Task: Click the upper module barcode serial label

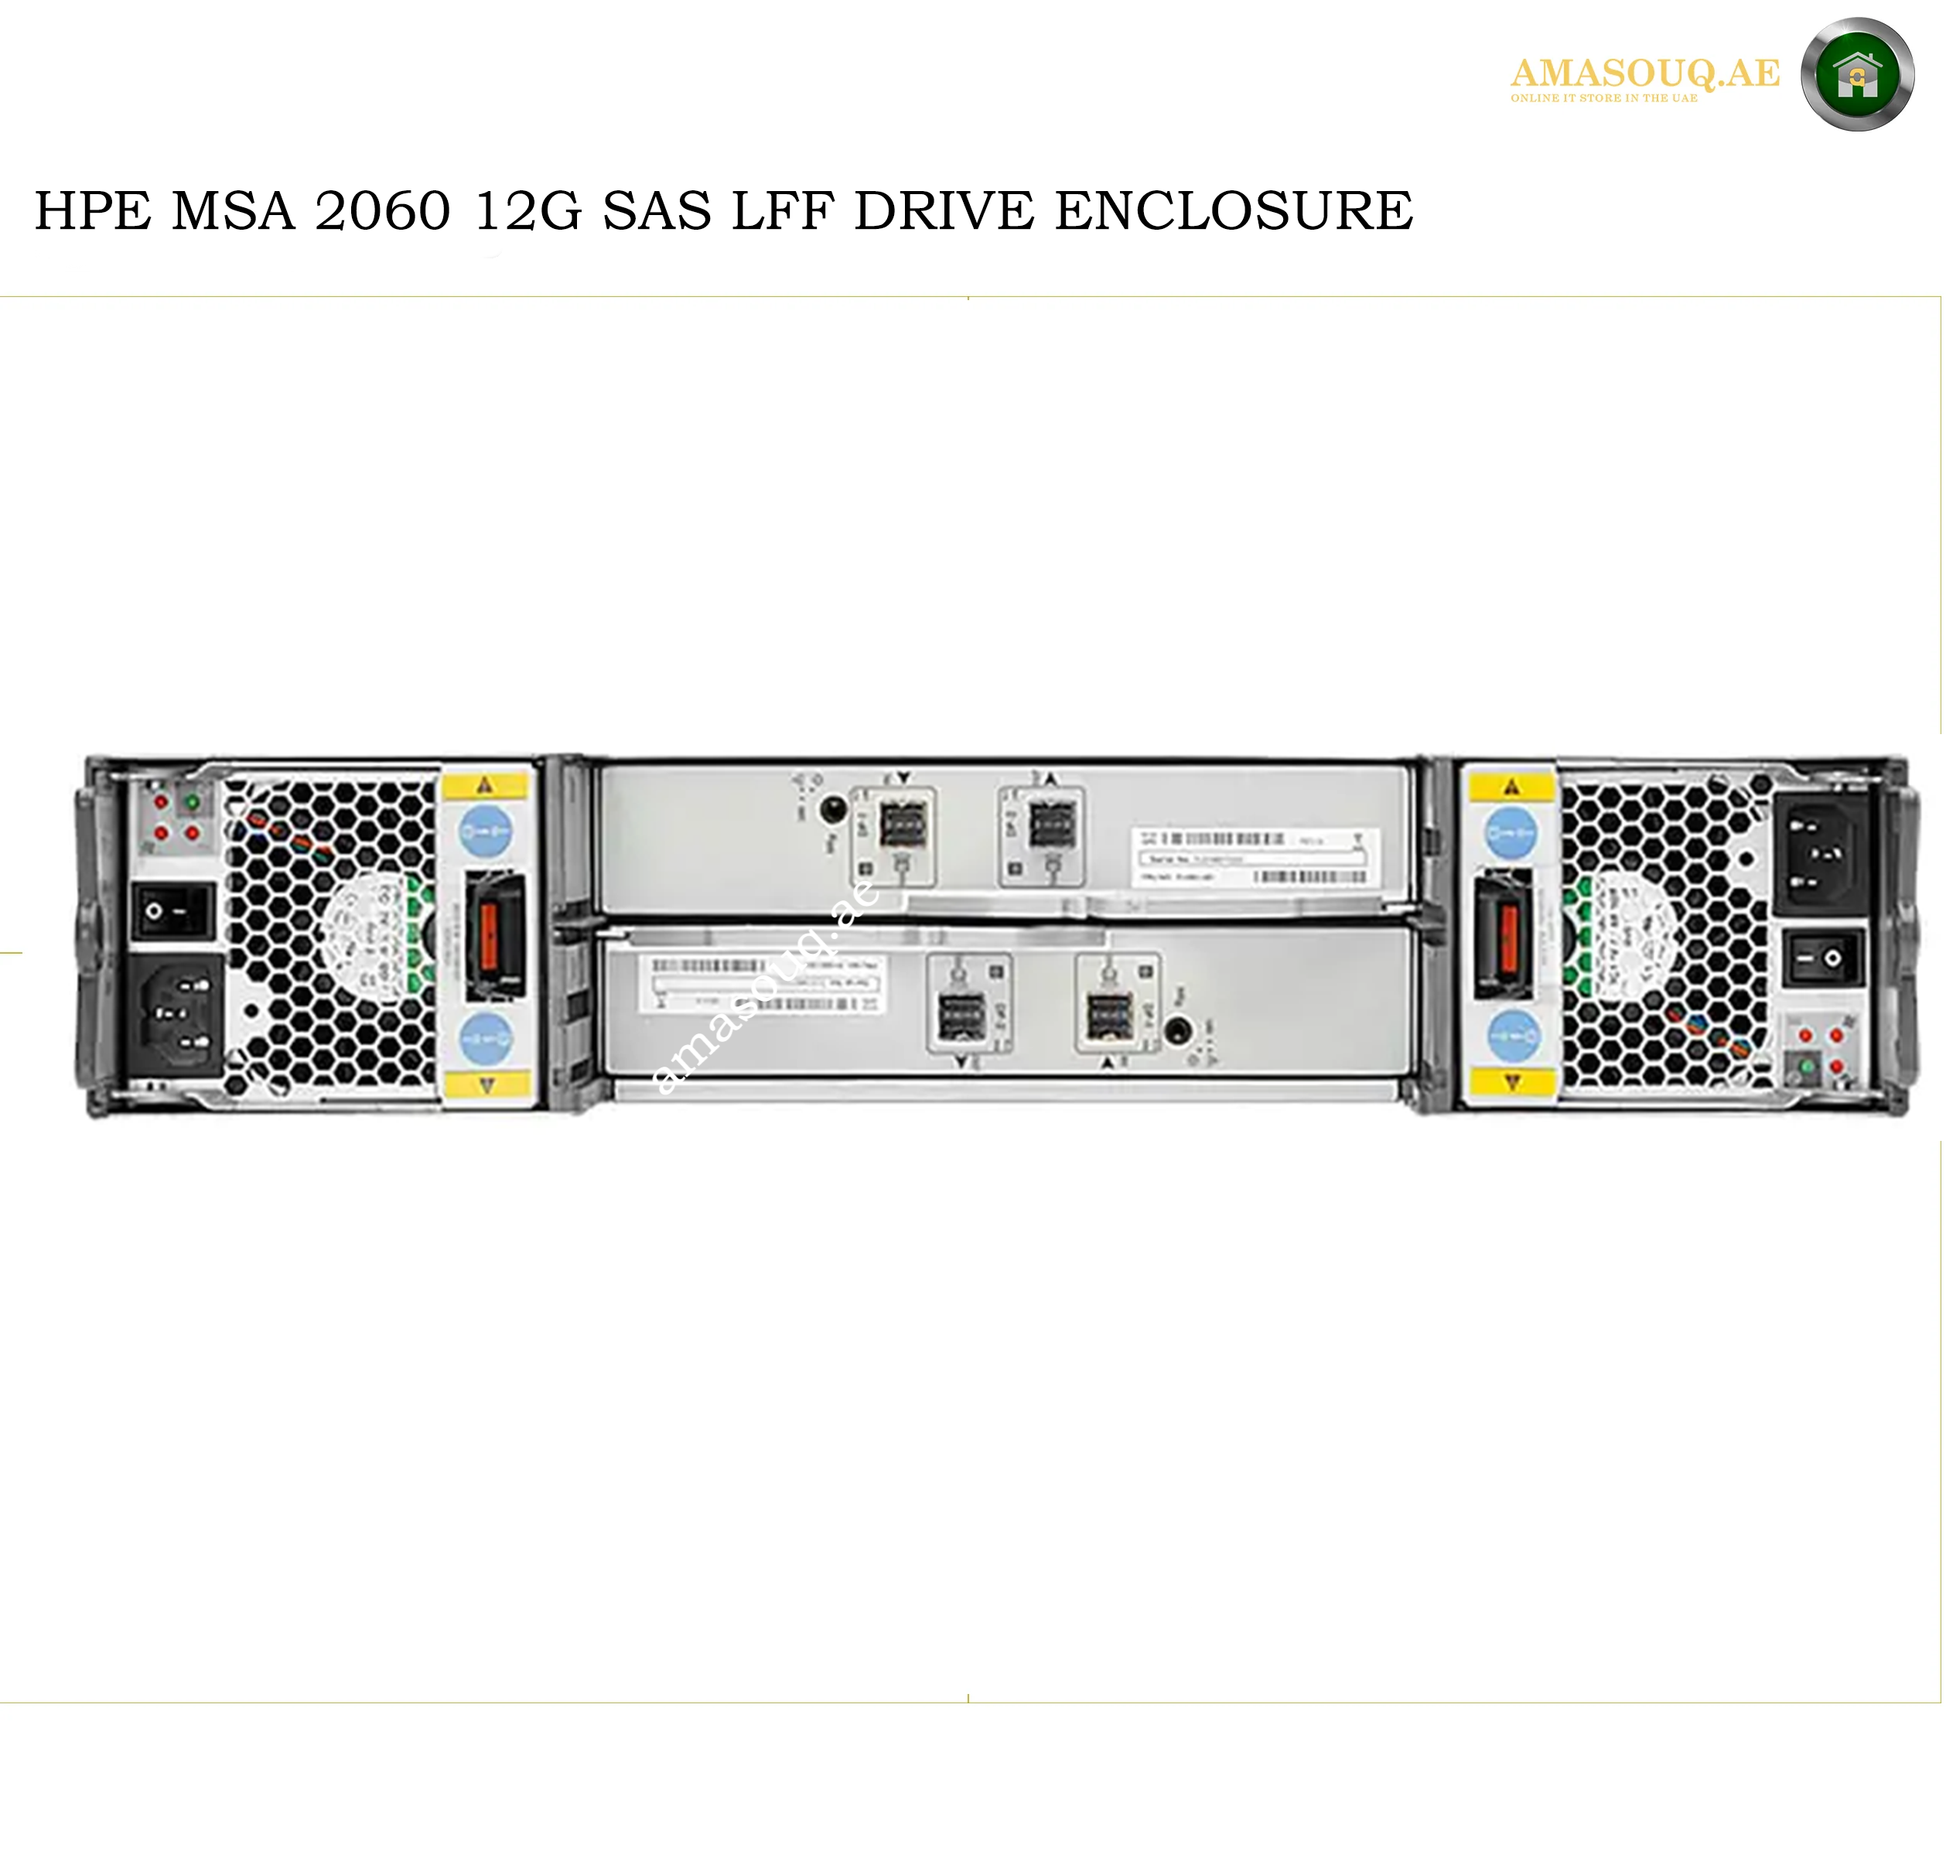Action: pyautogui.click(x=1256, y=857)
